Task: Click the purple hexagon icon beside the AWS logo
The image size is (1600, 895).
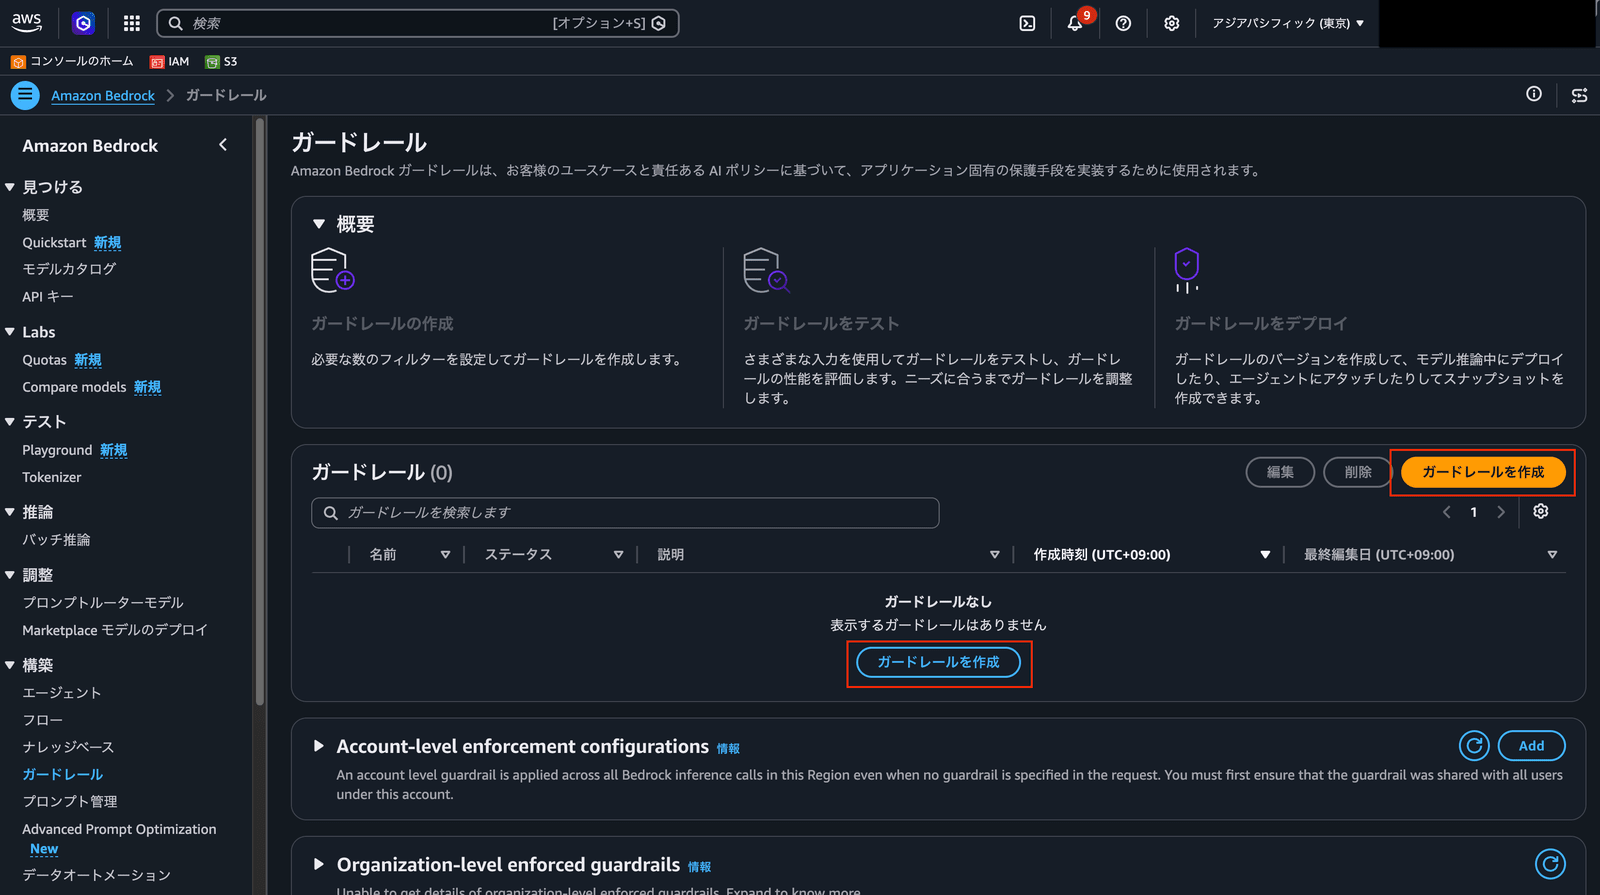Action: coord(84,23)
